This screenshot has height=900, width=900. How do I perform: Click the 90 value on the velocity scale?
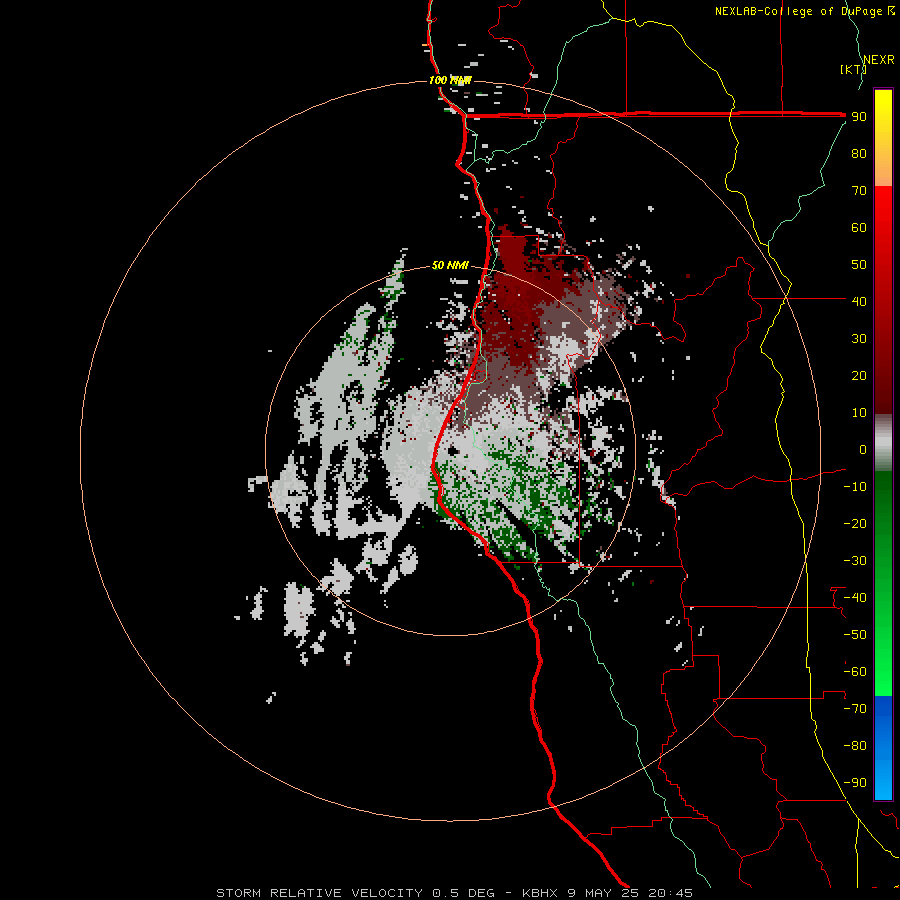point(859,117)
